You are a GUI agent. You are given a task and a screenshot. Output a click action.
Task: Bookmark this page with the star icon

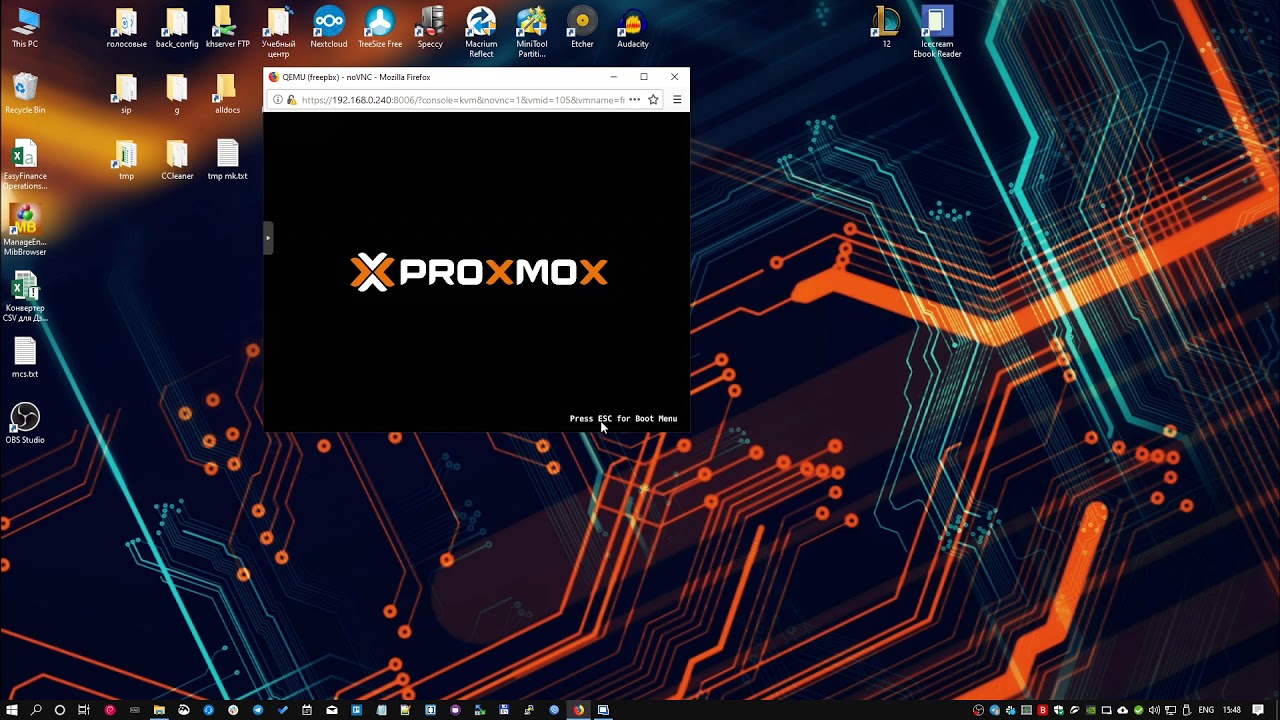click(x=653, y=100)
